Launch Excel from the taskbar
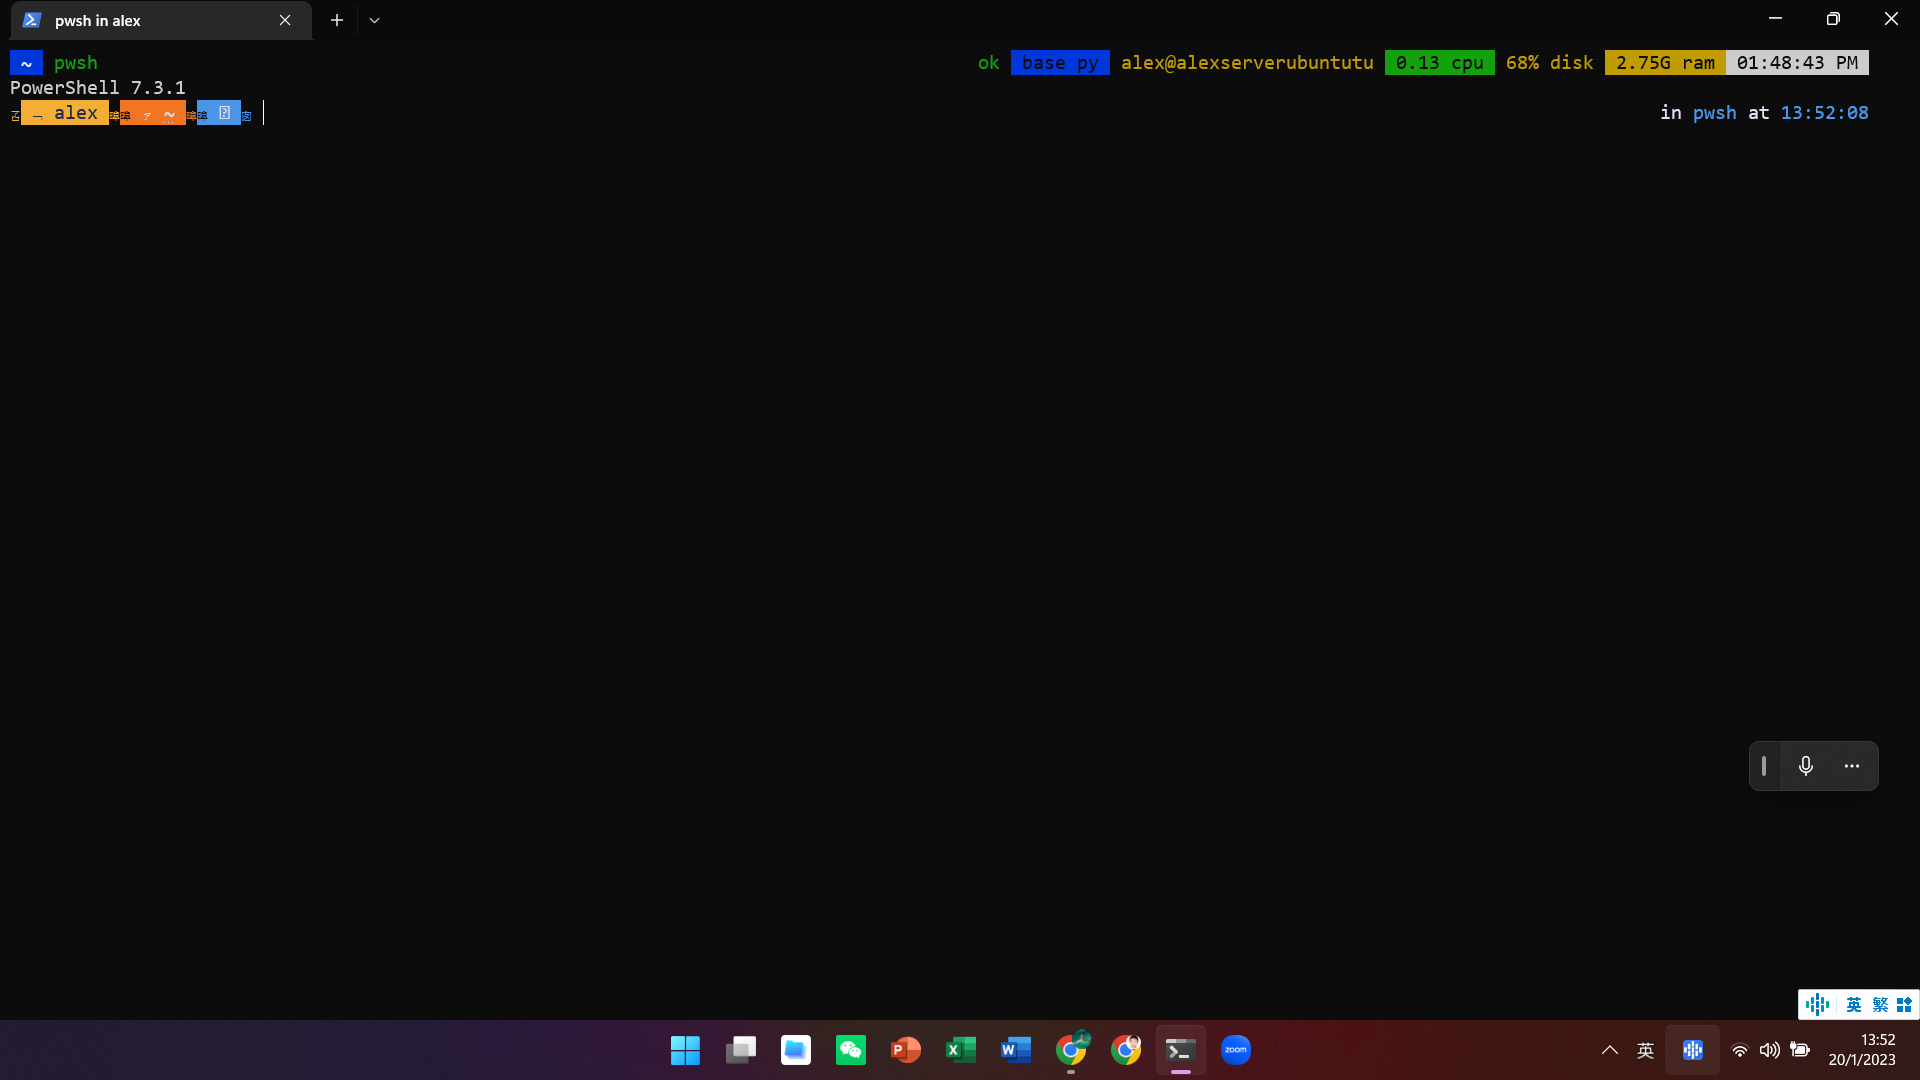Image resolution: width=1920 pixels, height=1080 pixels. pyautogui.click(x=960, y=1050)
